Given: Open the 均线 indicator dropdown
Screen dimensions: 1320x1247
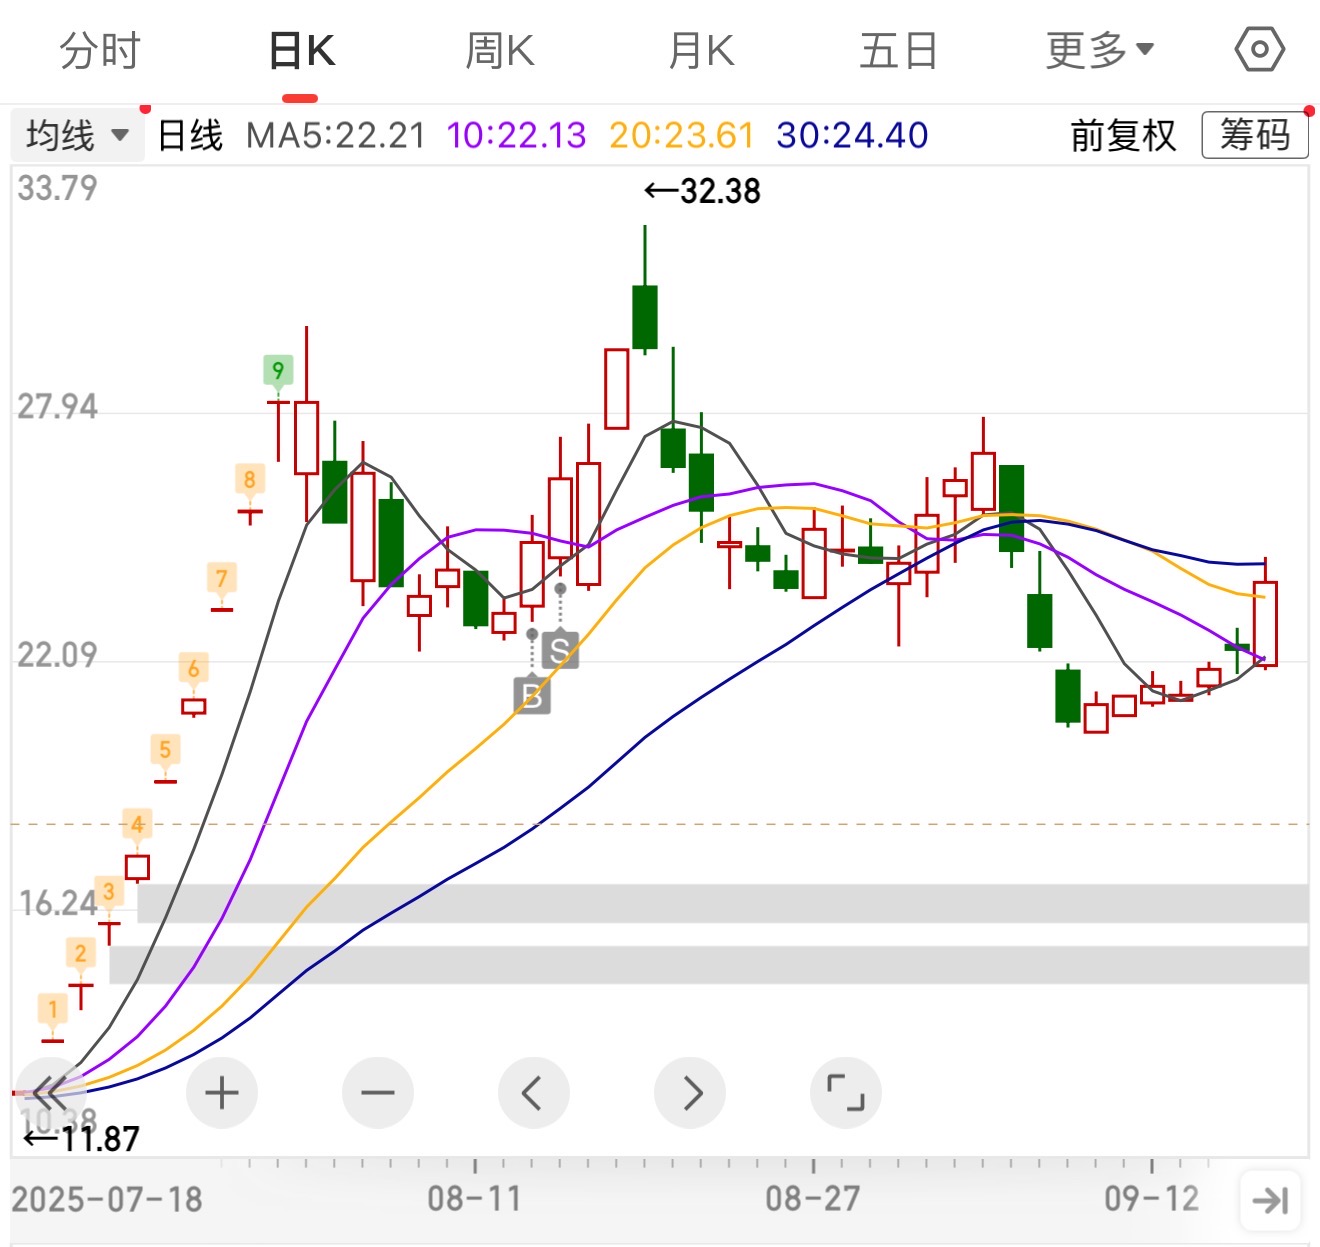Looking at the screenshot, I should pos(77,135).
